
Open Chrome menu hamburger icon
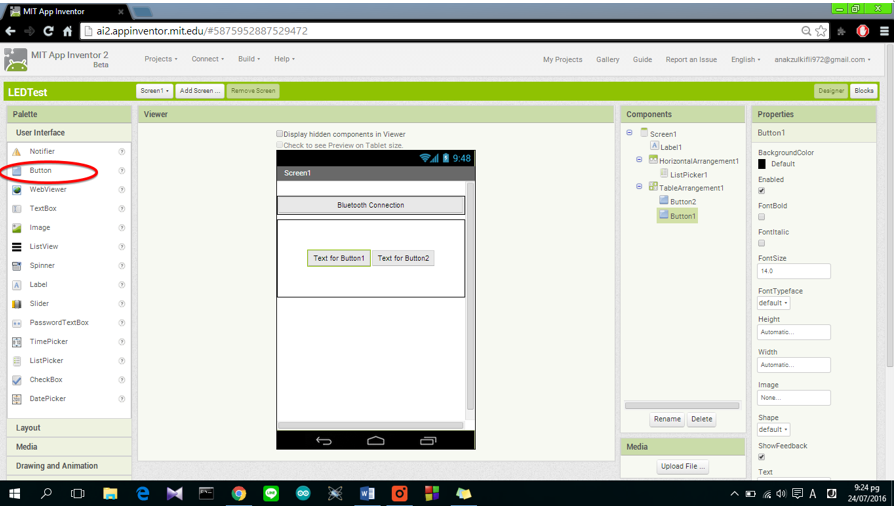884,31
